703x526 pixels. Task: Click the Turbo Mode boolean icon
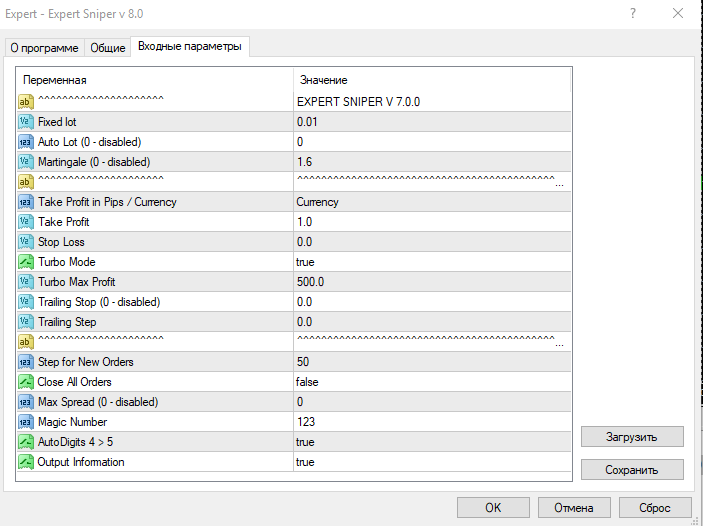coord(27,262)
